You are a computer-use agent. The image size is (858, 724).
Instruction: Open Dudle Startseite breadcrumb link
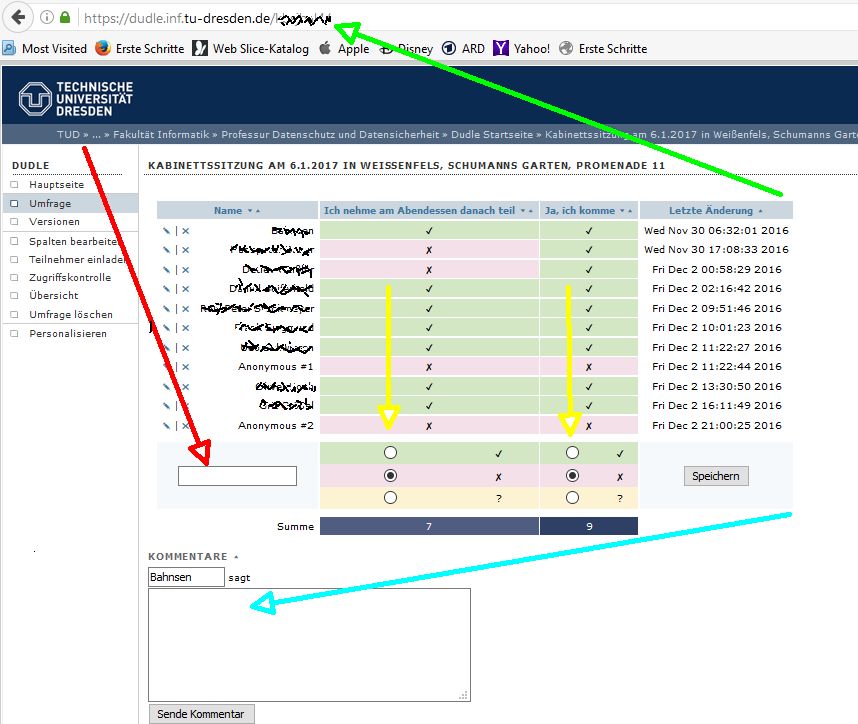pyautogui.click(x=491, y=135)
